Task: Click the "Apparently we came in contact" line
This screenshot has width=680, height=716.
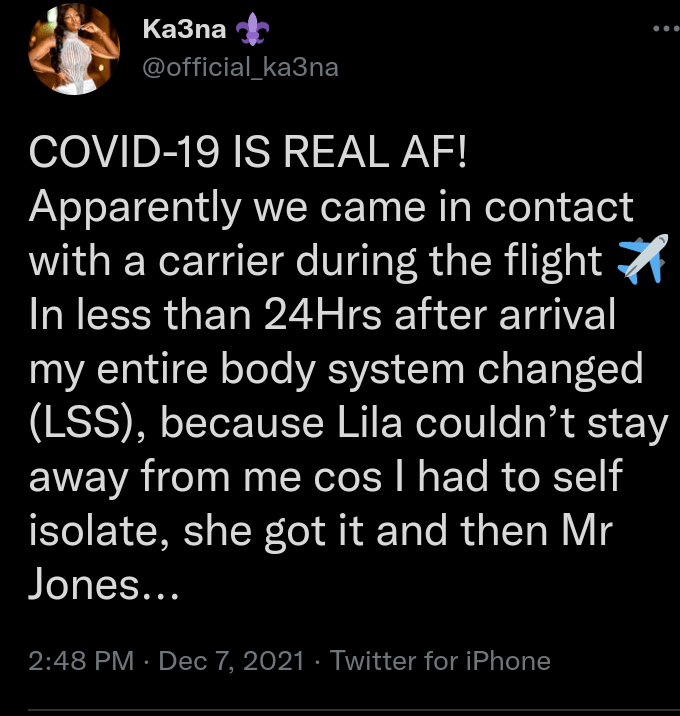Action: click(331, 207)
